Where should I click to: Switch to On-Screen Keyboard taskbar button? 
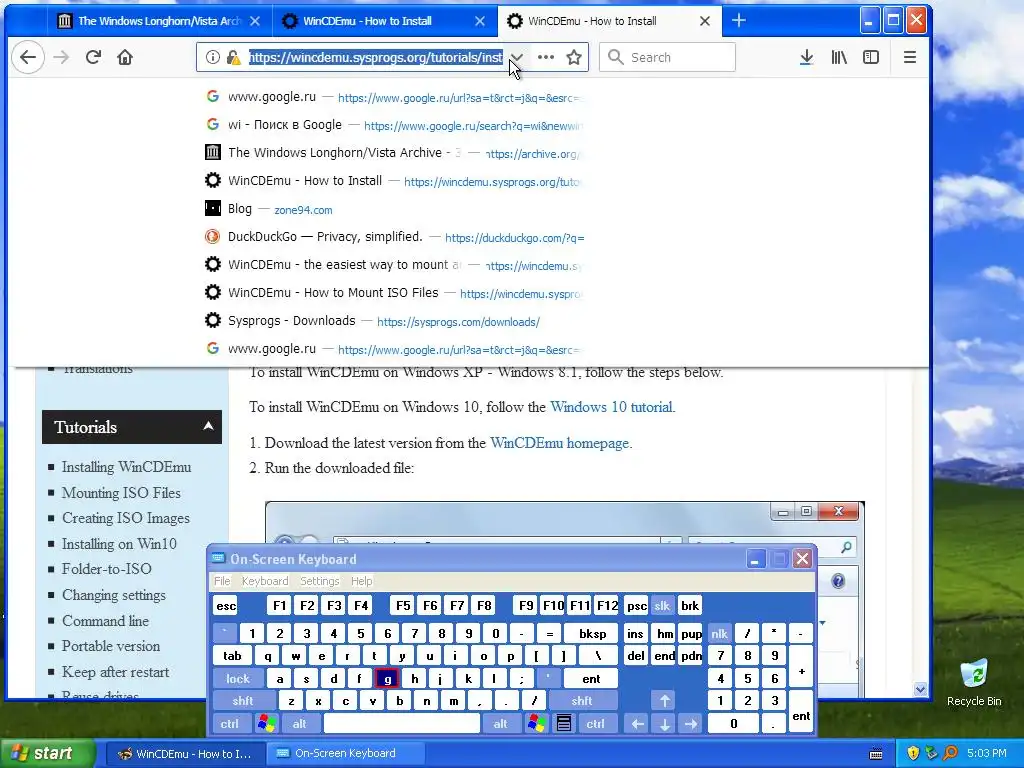click(x=345, y=754)
